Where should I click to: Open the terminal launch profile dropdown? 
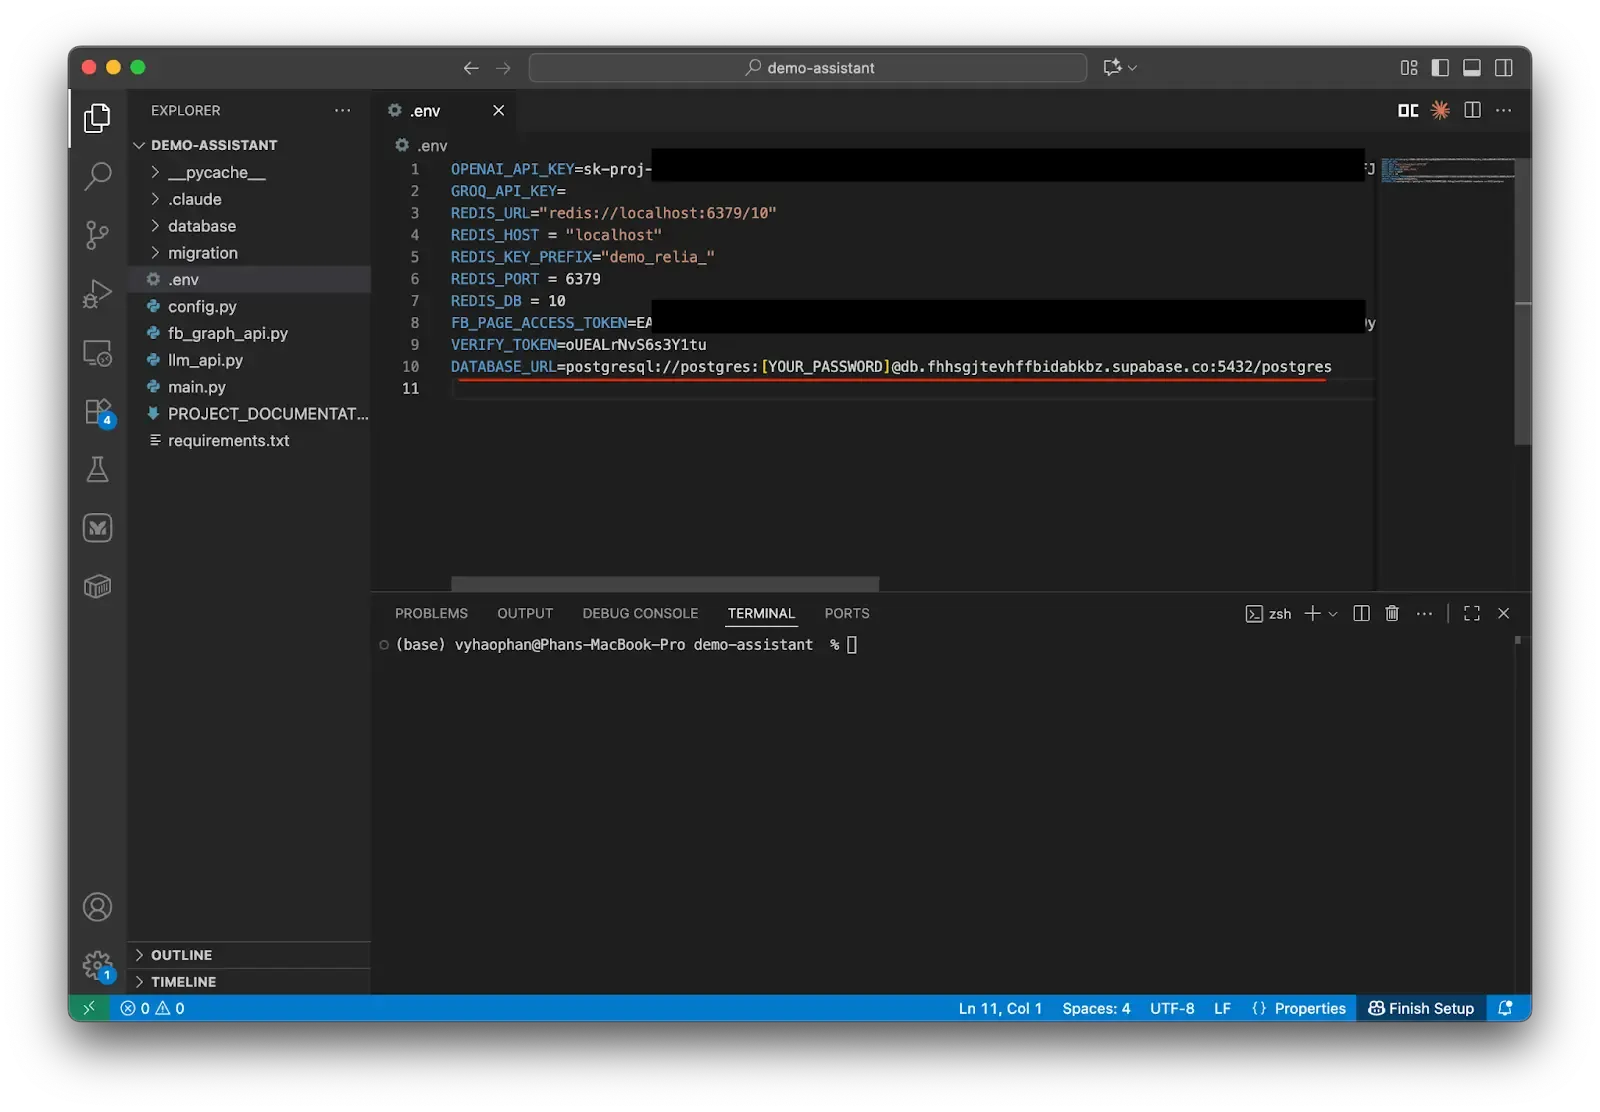point(1331,613)
